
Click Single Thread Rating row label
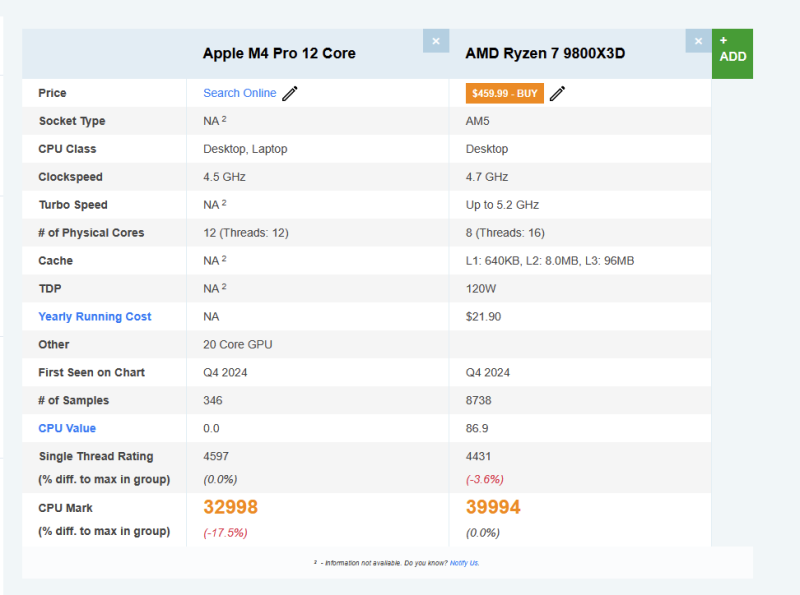96,456
